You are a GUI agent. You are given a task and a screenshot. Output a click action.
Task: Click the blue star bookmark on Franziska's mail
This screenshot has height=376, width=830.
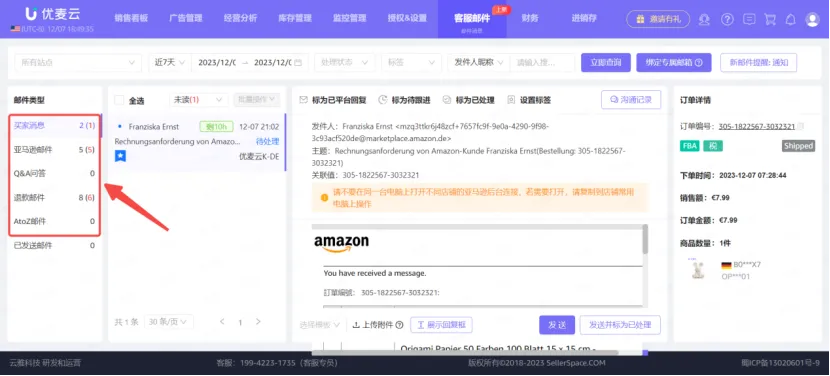[x=120, y=156]
